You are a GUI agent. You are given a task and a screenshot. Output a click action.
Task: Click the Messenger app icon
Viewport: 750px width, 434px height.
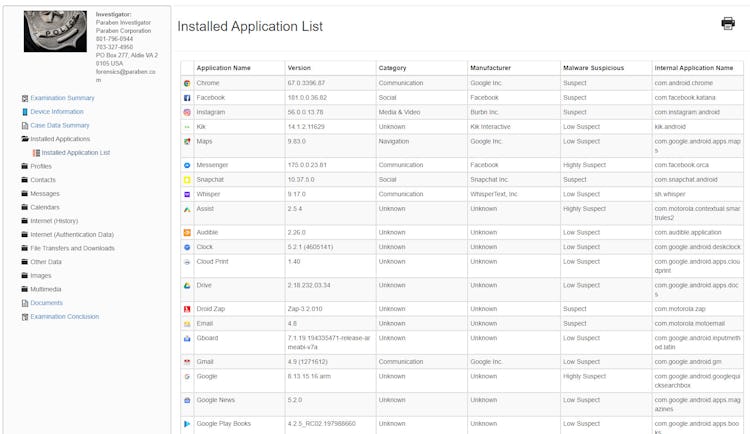(x=187, y=165)
